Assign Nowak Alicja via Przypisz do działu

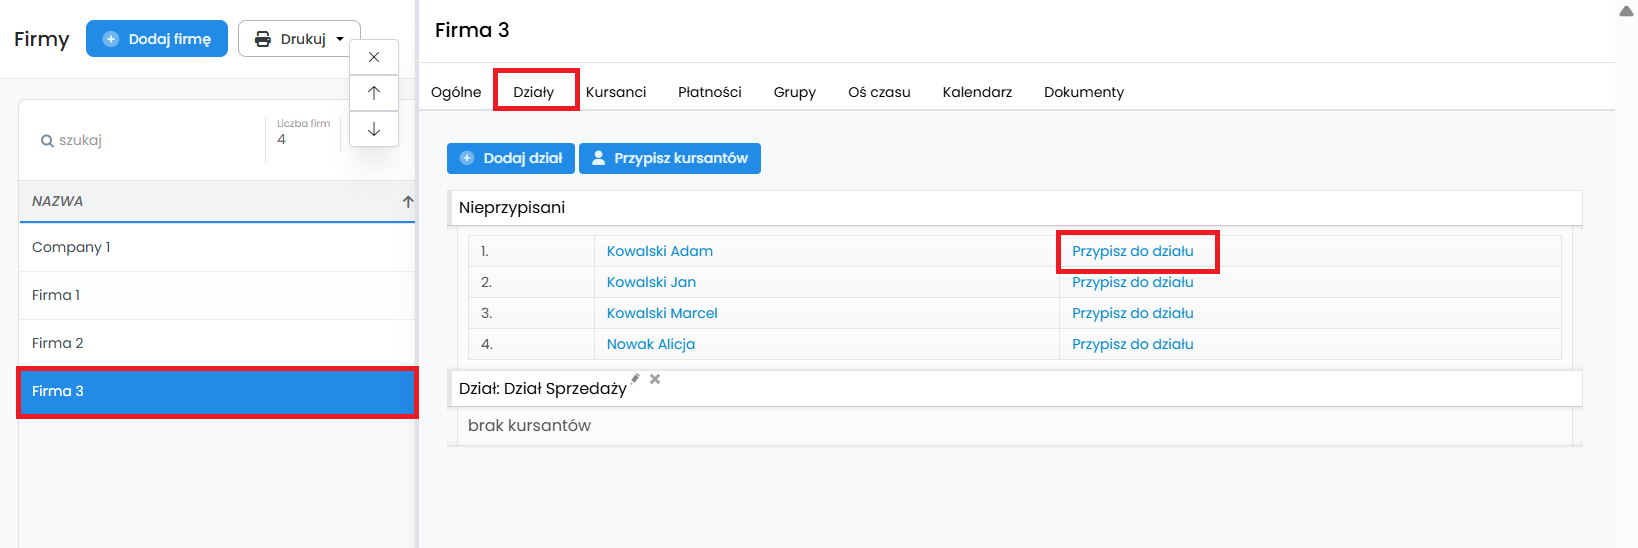pyautogui.click(x=1132, y=344)
